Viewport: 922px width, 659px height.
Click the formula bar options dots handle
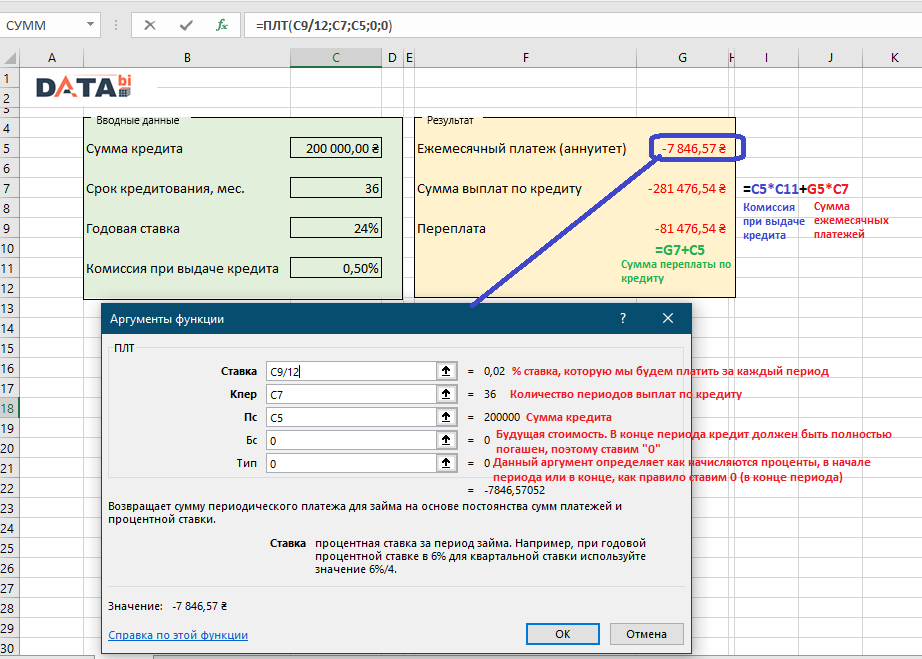point(116,25)
